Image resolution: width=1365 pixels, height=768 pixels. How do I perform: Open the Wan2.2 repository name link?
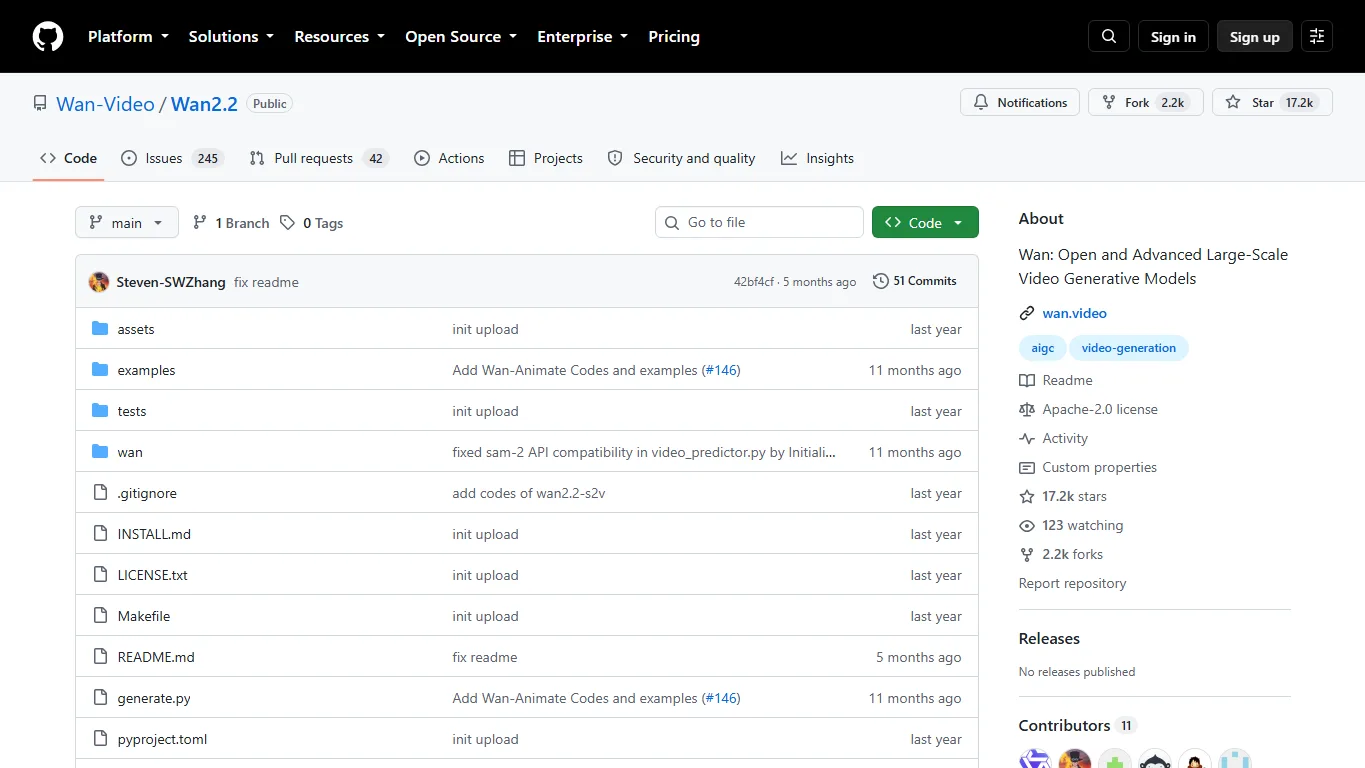[x=204, y=104]
